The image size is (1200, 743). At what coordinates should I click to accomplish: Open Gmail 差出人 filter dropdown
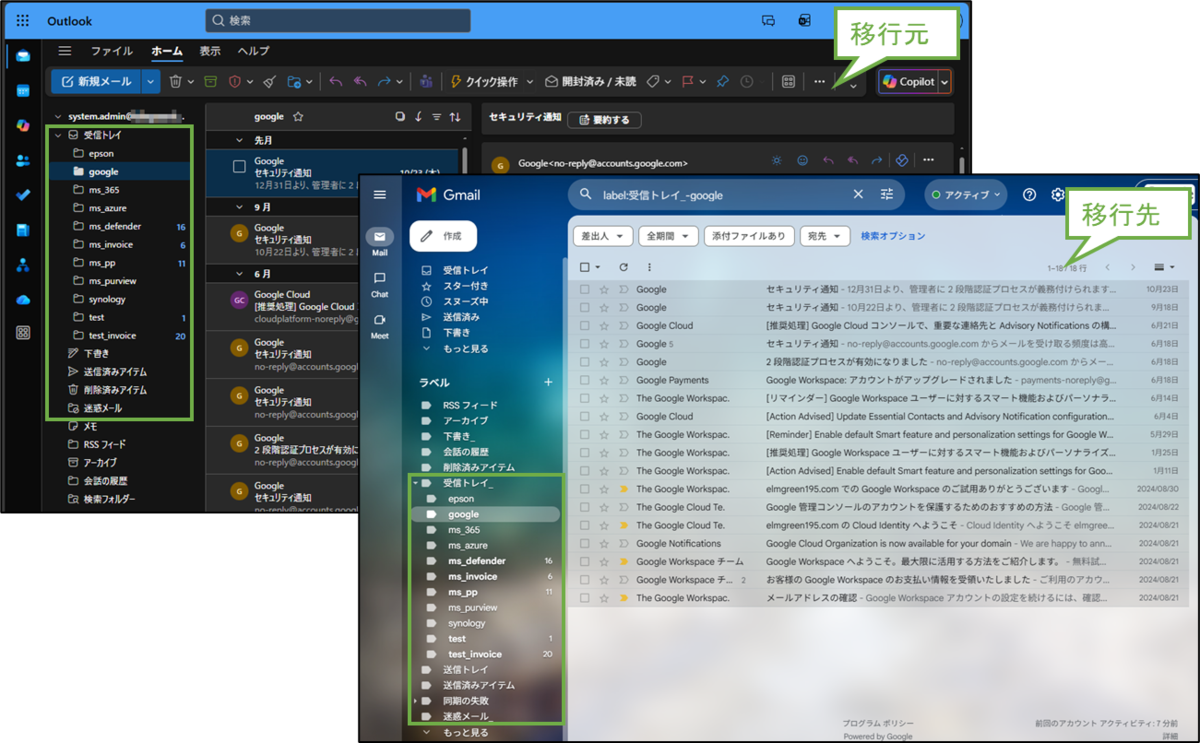click(x=603, y=236)
